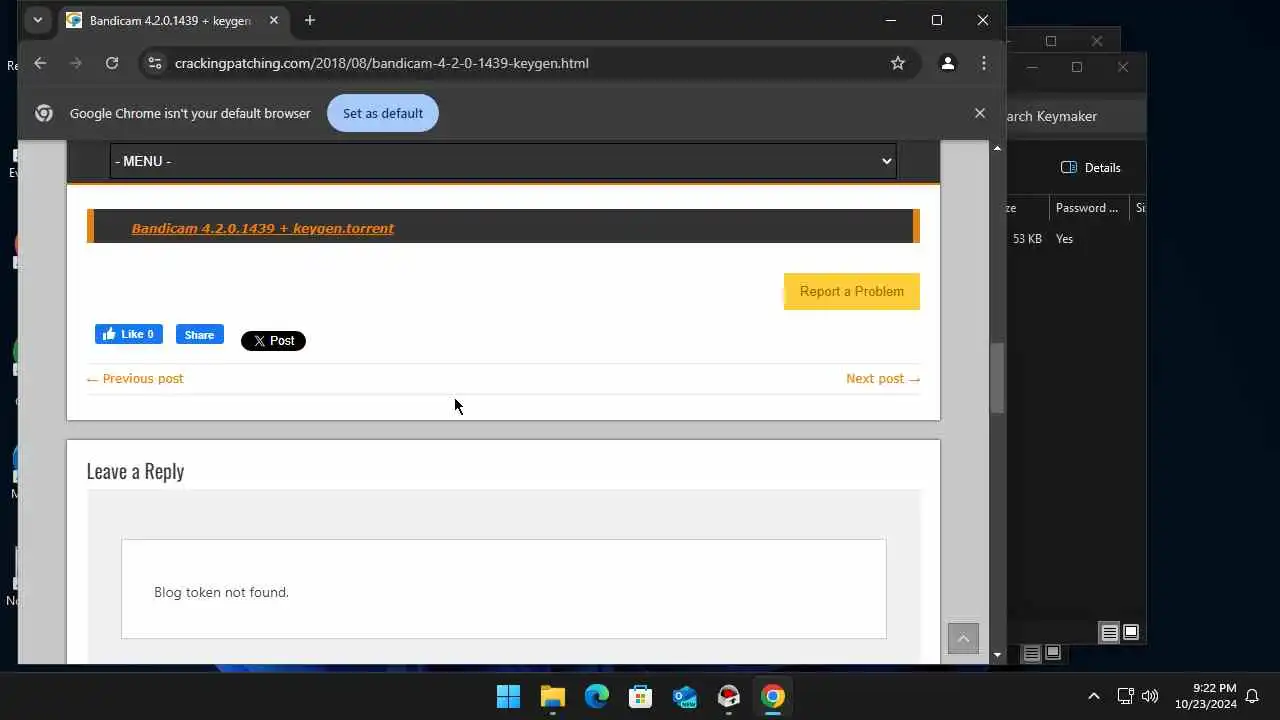Click the Search Keymaker box in background window
Screen dimensions: 1280x720
pos(1075,116)
